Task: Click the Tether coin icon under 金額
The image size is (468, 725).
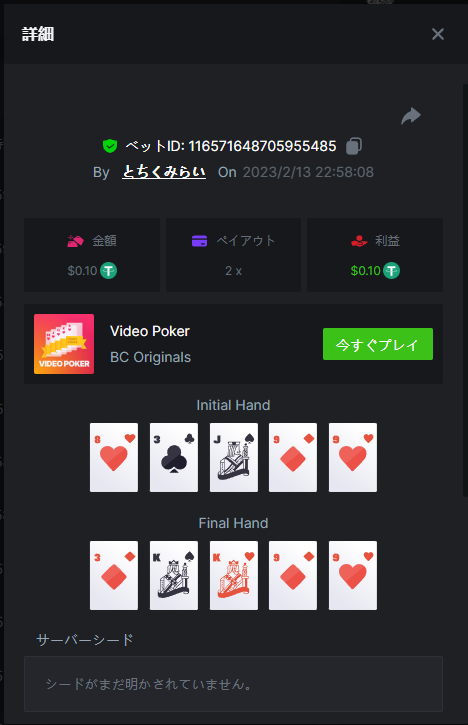Action: pos(109,270)
